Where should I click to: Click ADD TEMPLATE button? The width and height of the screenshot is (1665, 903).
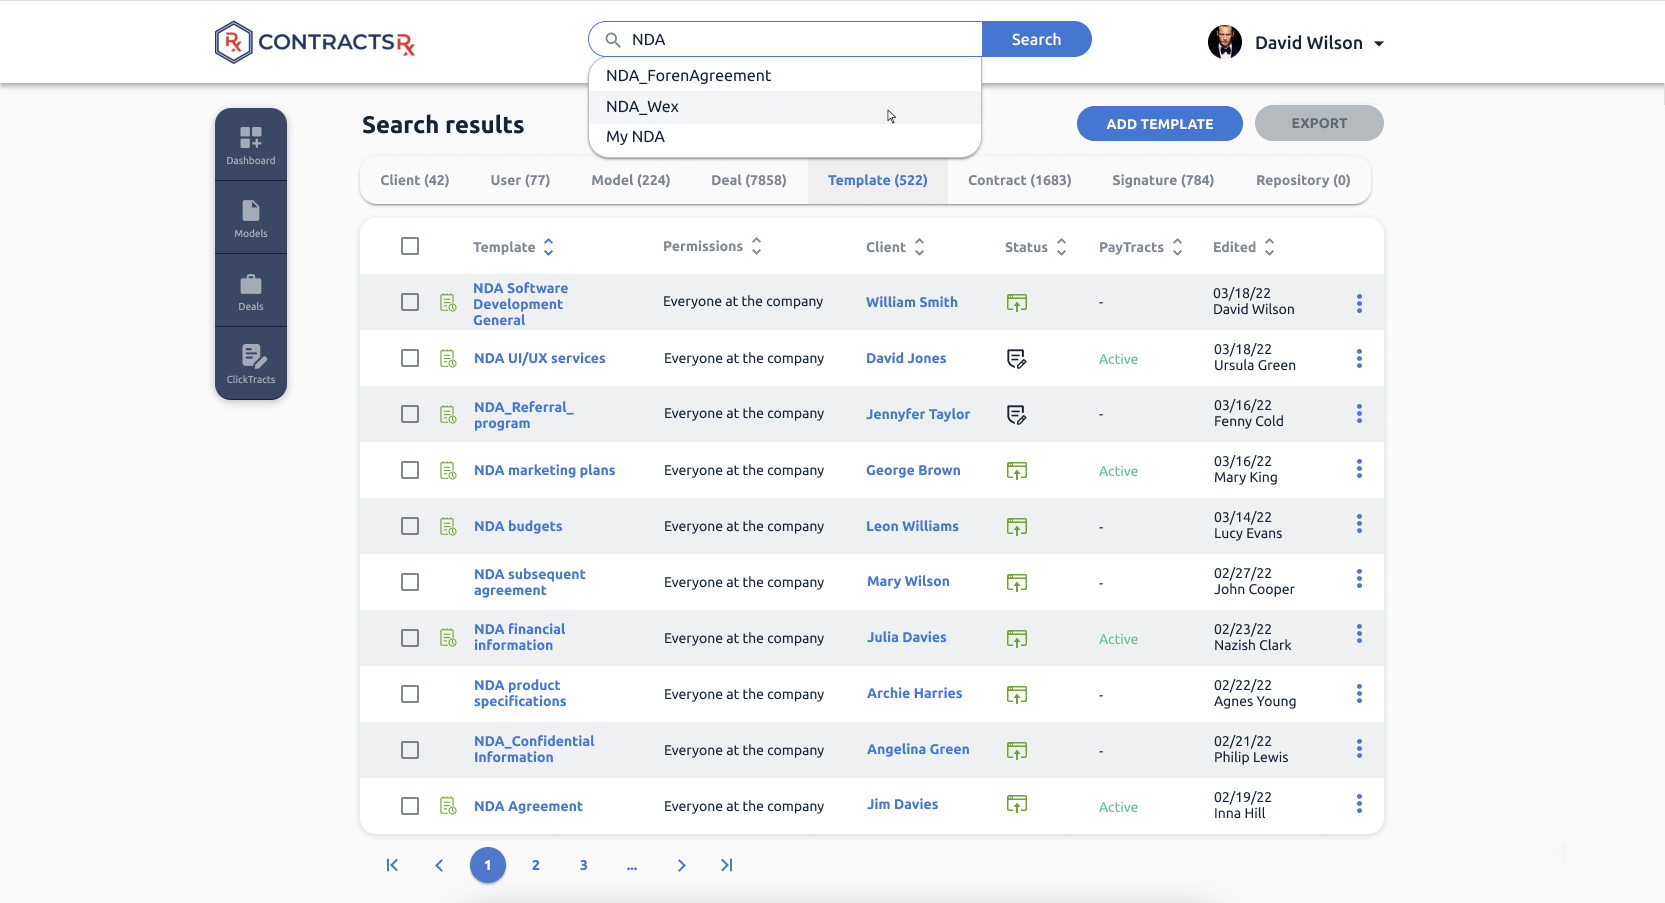pyautogui.click(x=1160, y=124)
